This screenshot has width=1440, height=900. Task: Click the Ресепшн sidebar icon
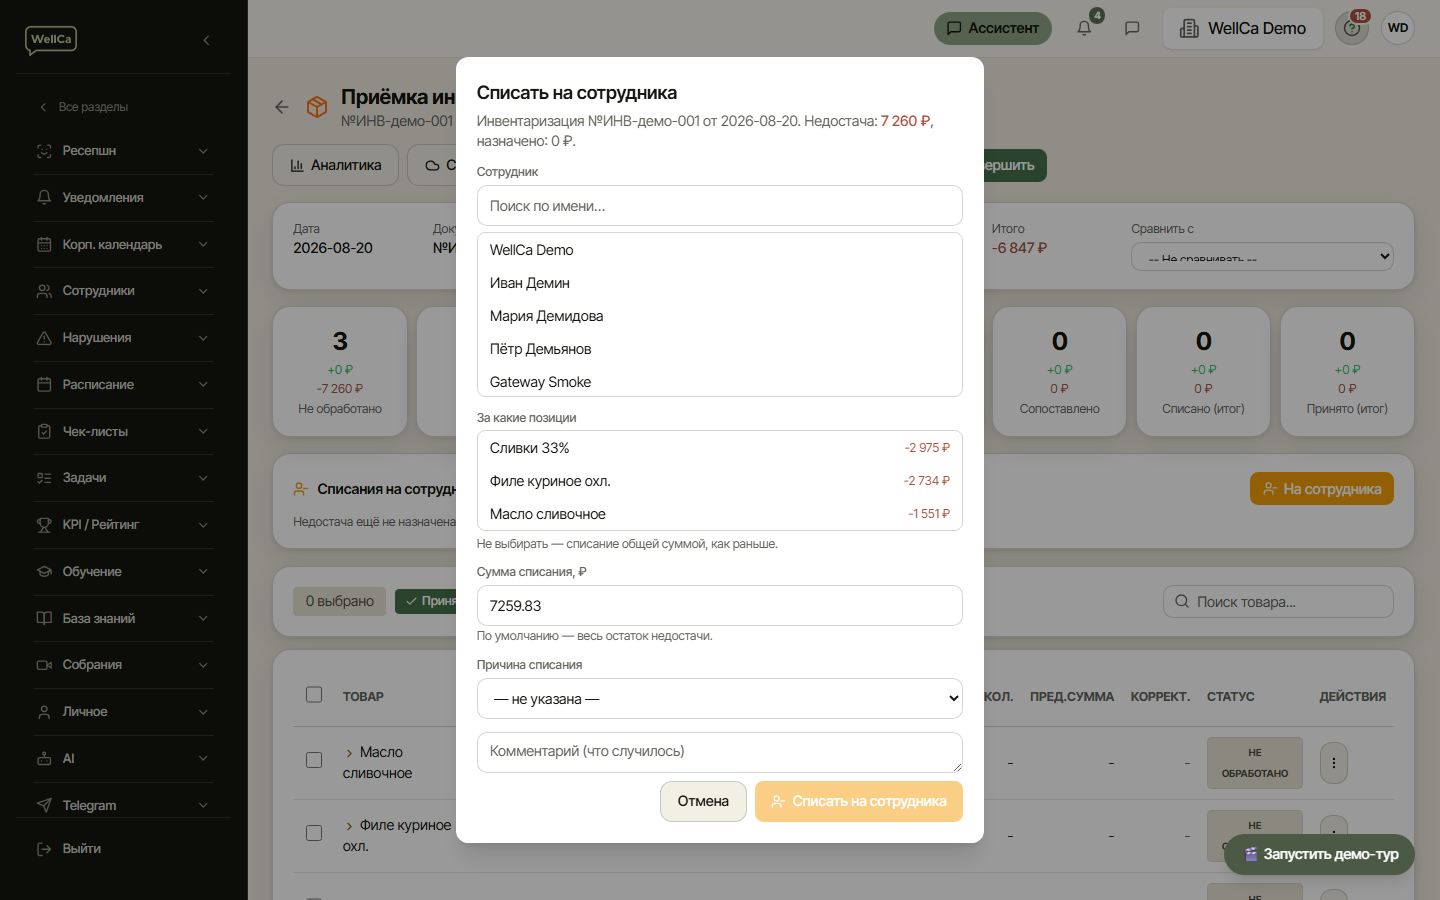44,151
